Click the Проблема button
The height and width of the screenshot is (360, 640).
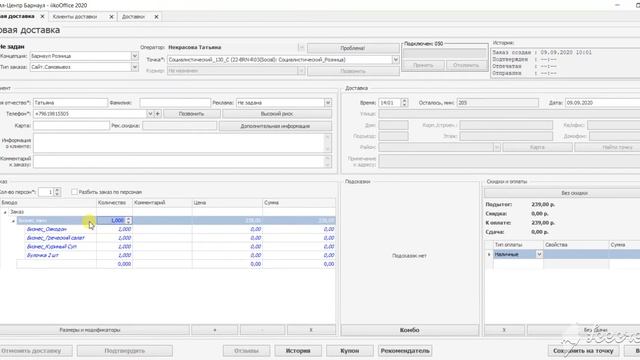tap(353, 48)
